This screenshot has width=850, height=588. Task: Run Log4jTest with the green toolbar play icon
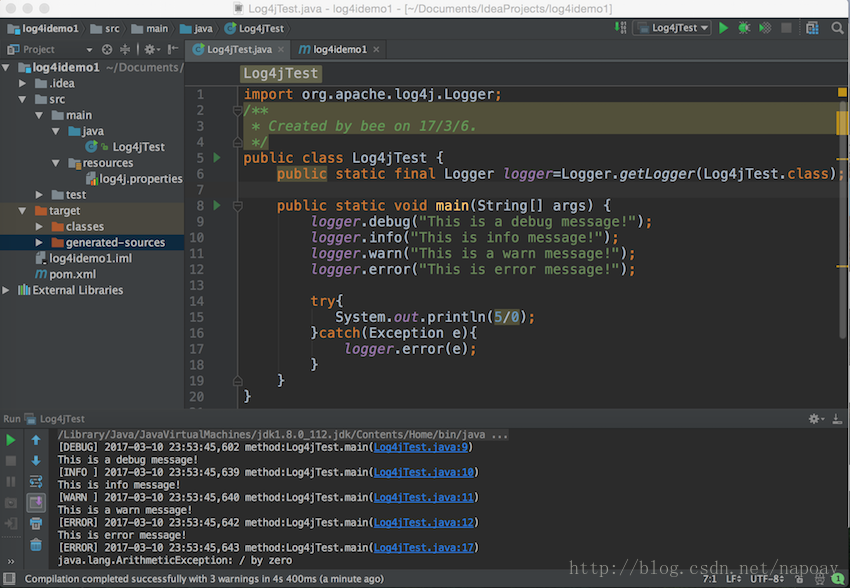(723, 28)
